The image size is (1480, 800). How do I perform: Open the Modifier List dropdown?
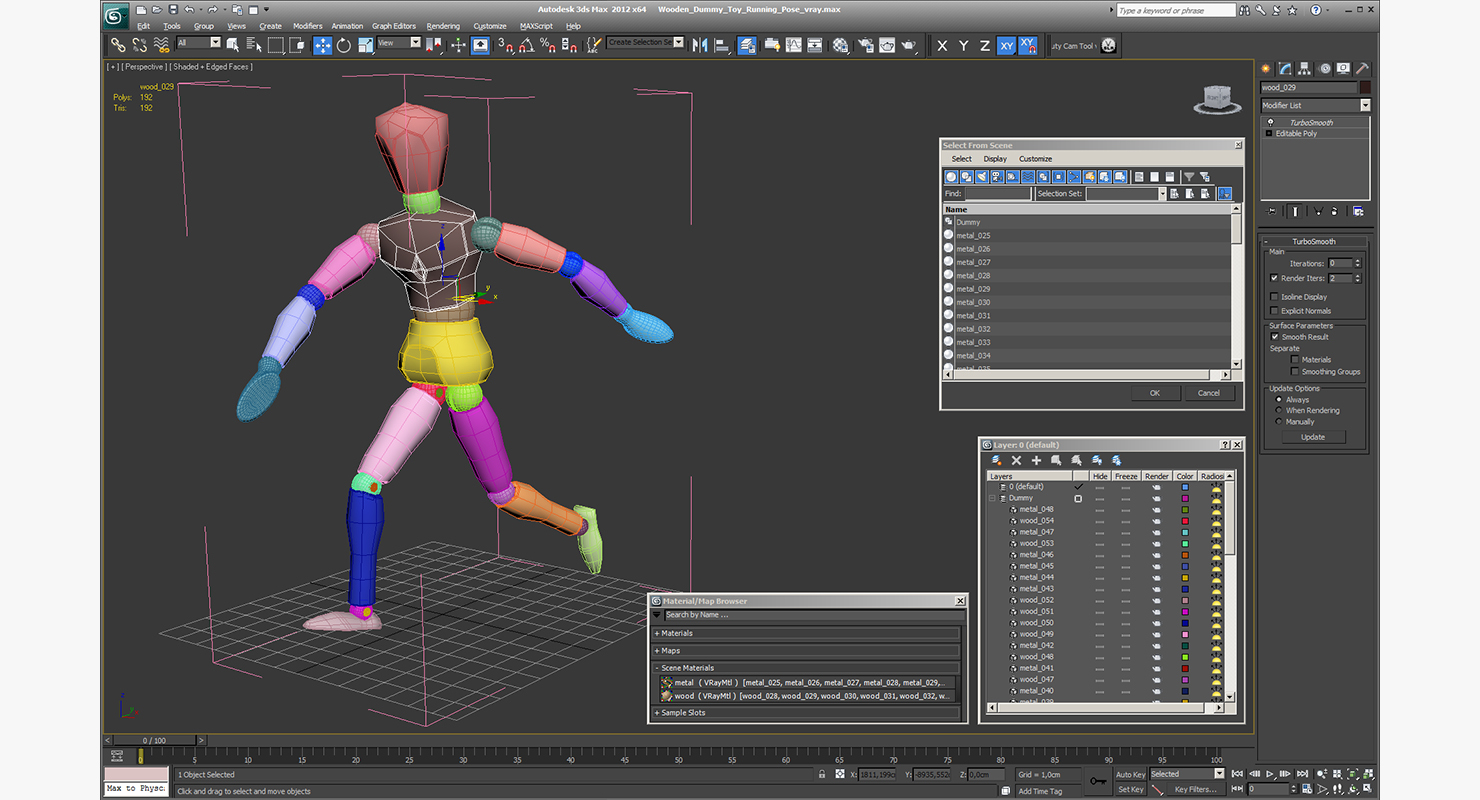coord(1364,105)
